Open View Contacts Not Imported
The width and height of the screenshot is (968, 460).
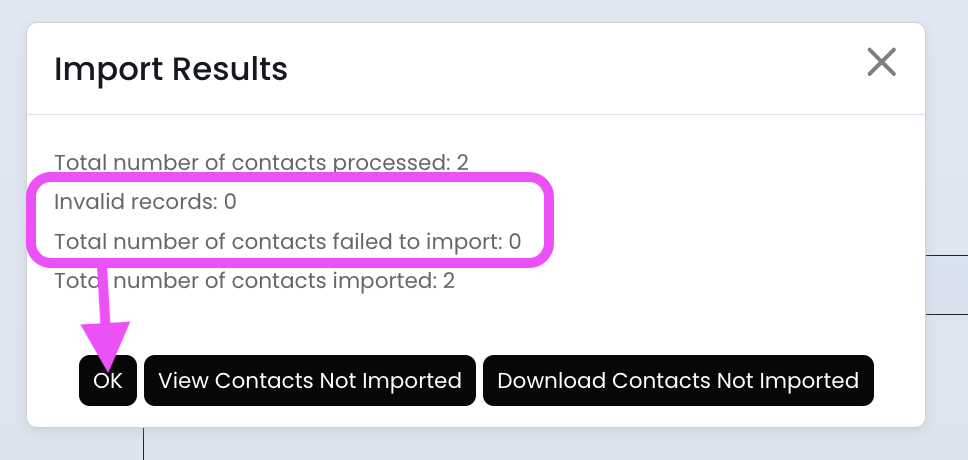coord(310,381)
